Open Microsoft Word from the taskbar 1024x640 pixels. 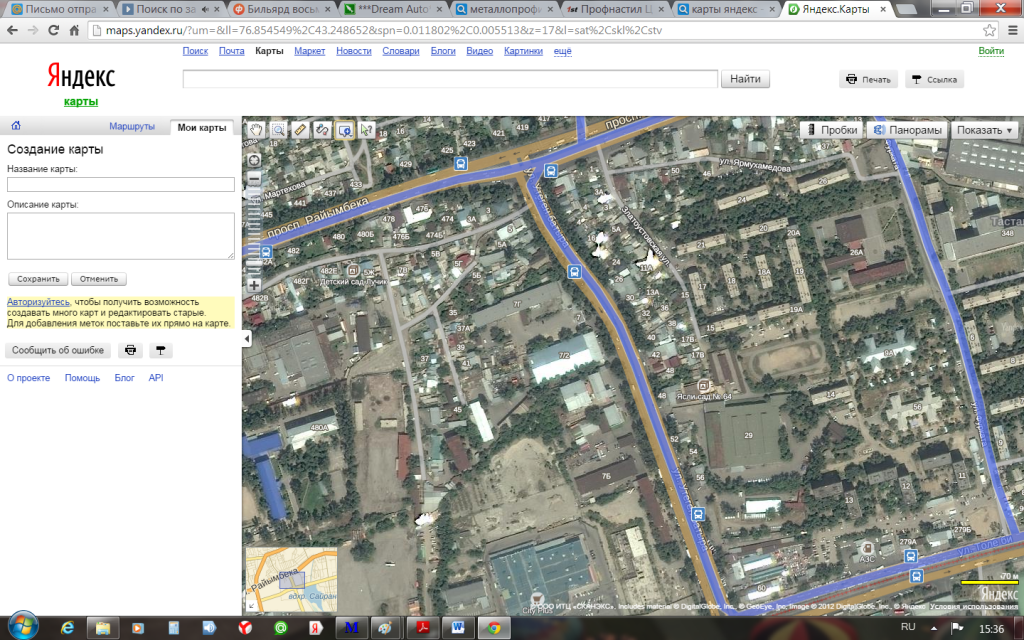pyautogui.click(x=458, y=628)
